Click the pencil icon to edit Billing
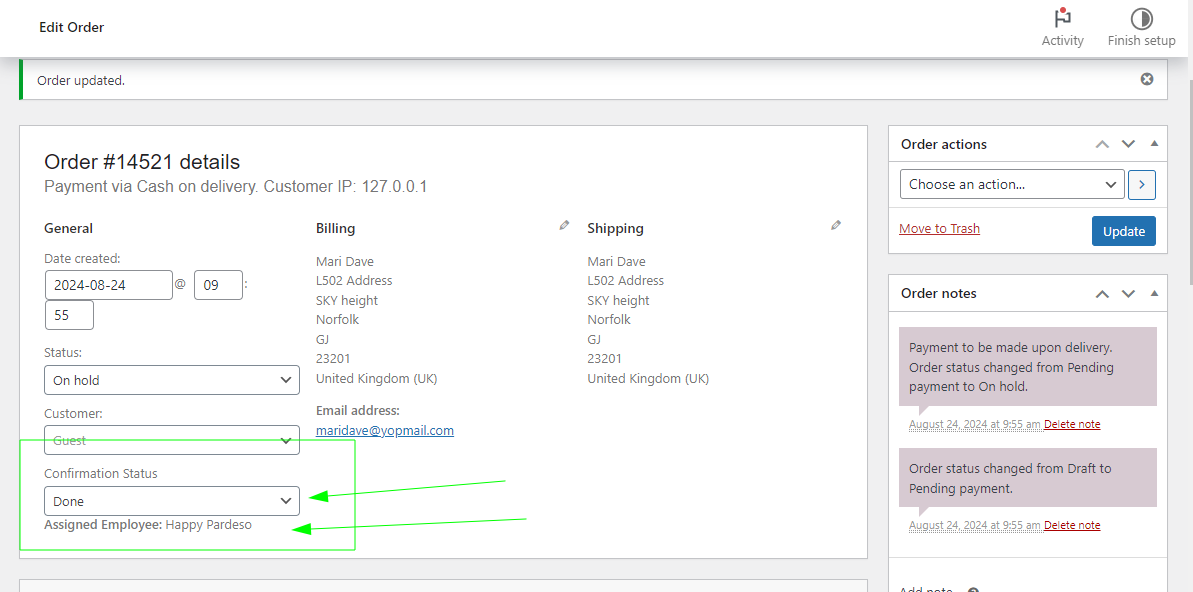1193x592 pixels. (563, 224)
